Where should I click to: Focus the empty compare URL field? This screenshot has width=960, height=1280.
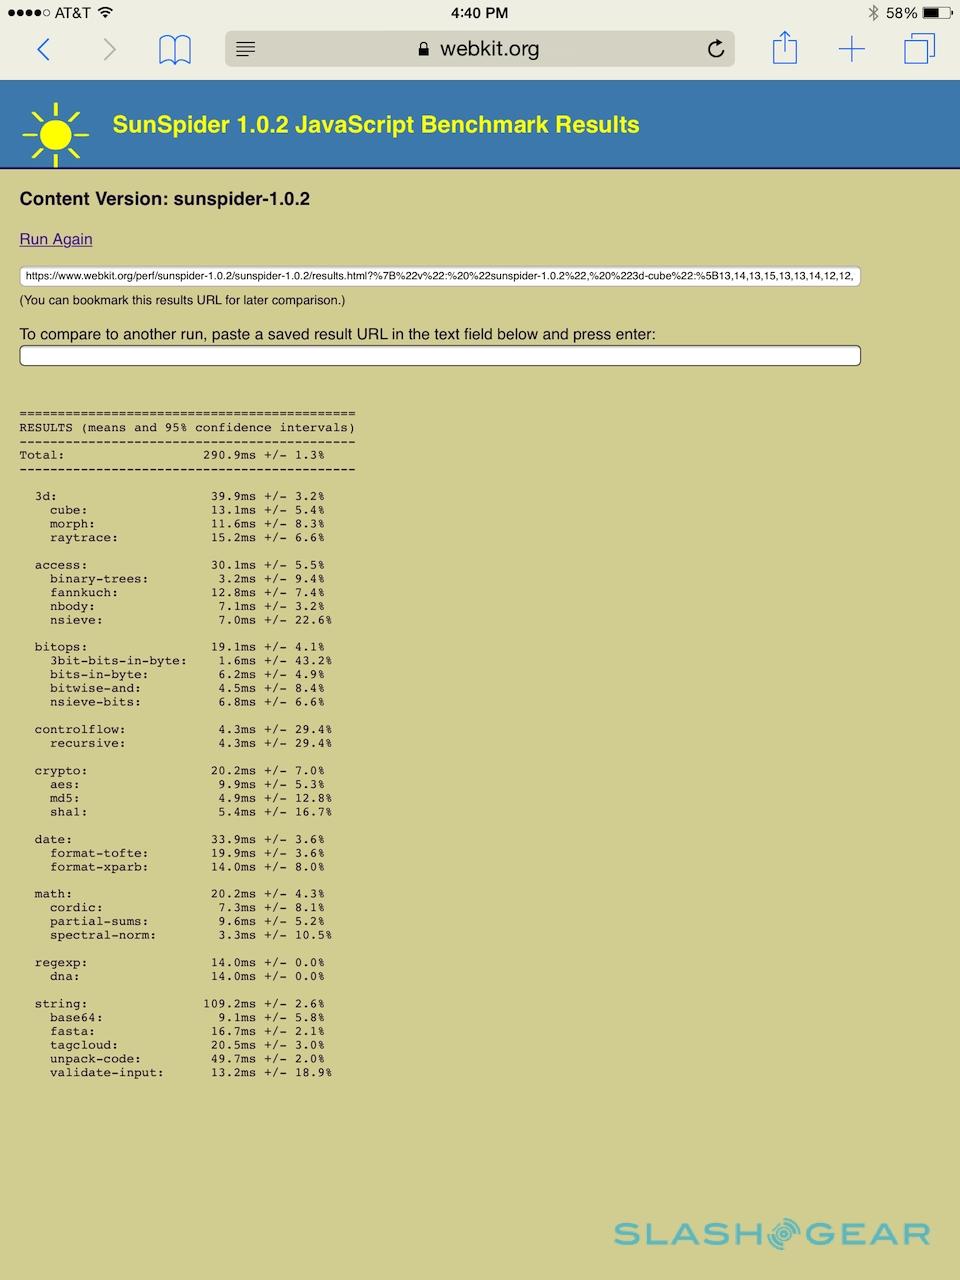440,355
